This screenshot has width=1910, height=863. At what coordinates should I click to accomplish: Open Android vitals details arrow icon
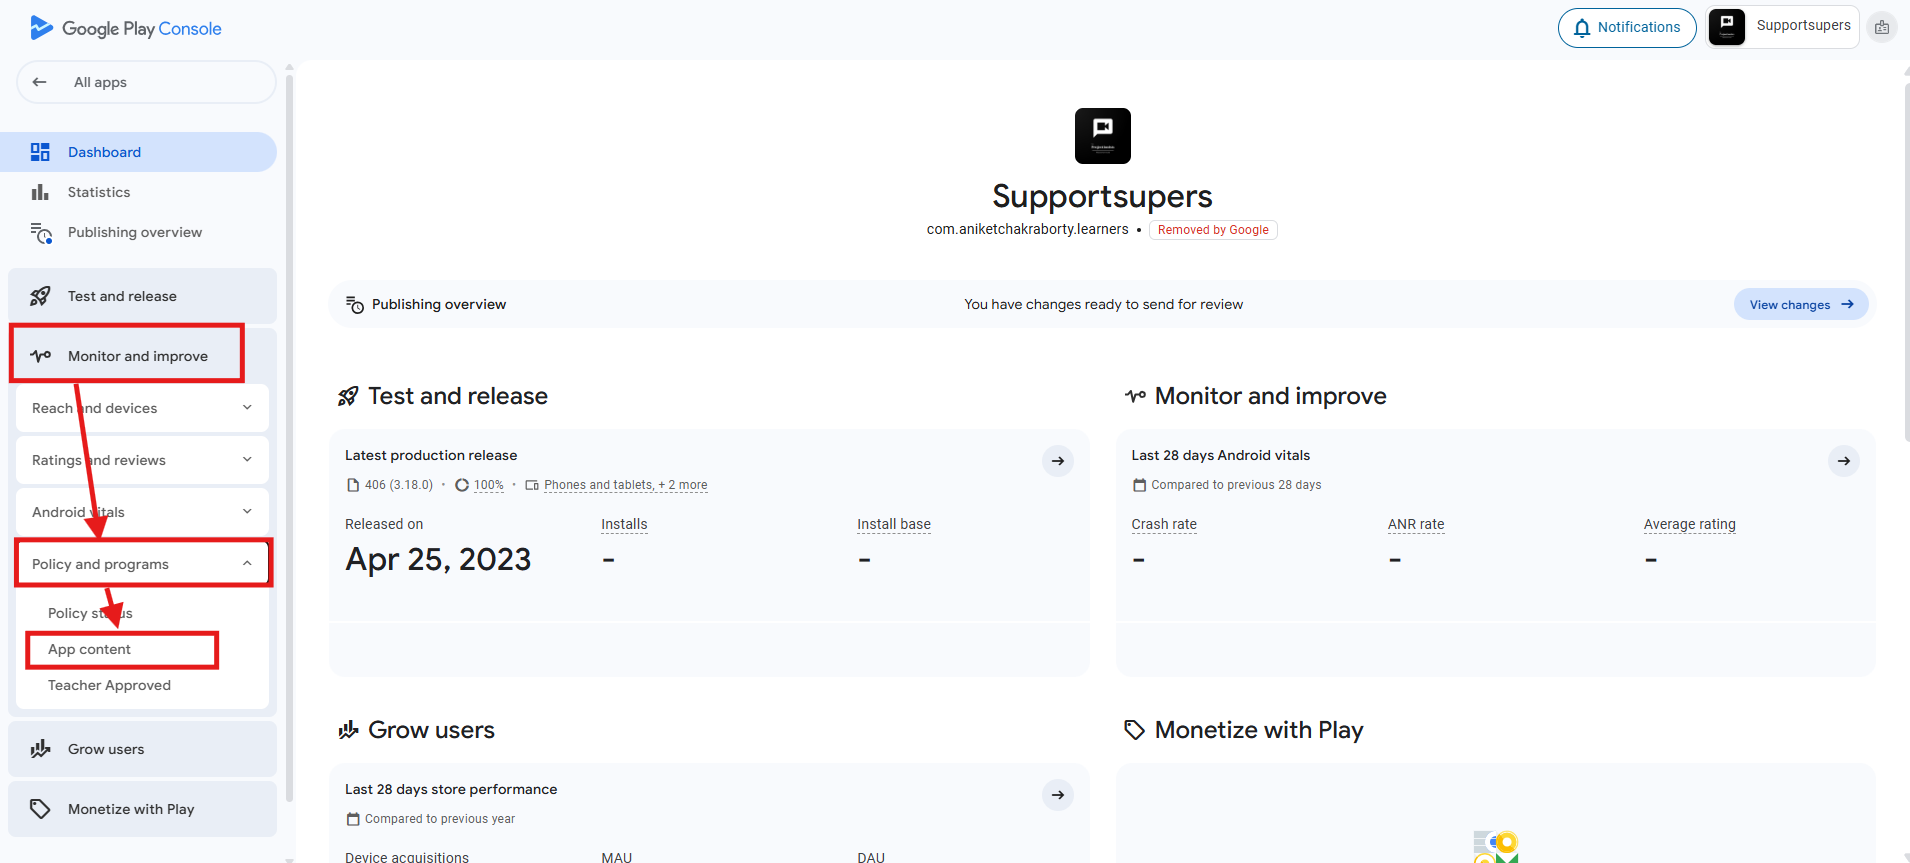[1843, 461]
